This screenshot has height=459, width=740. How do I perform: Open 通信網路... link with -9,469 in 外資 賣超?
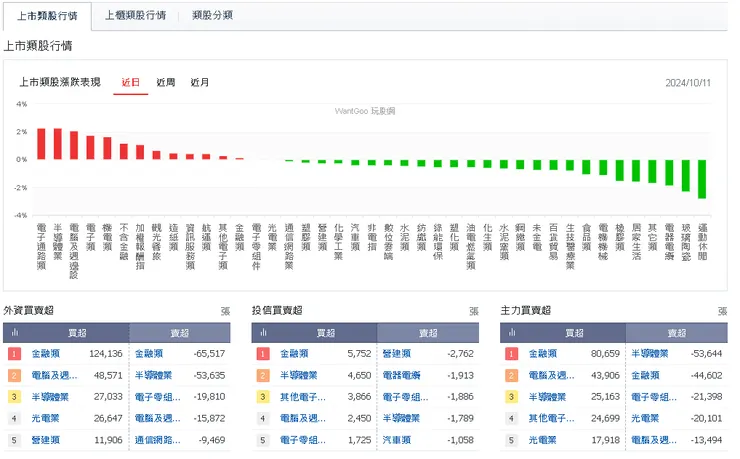[158, 440]
